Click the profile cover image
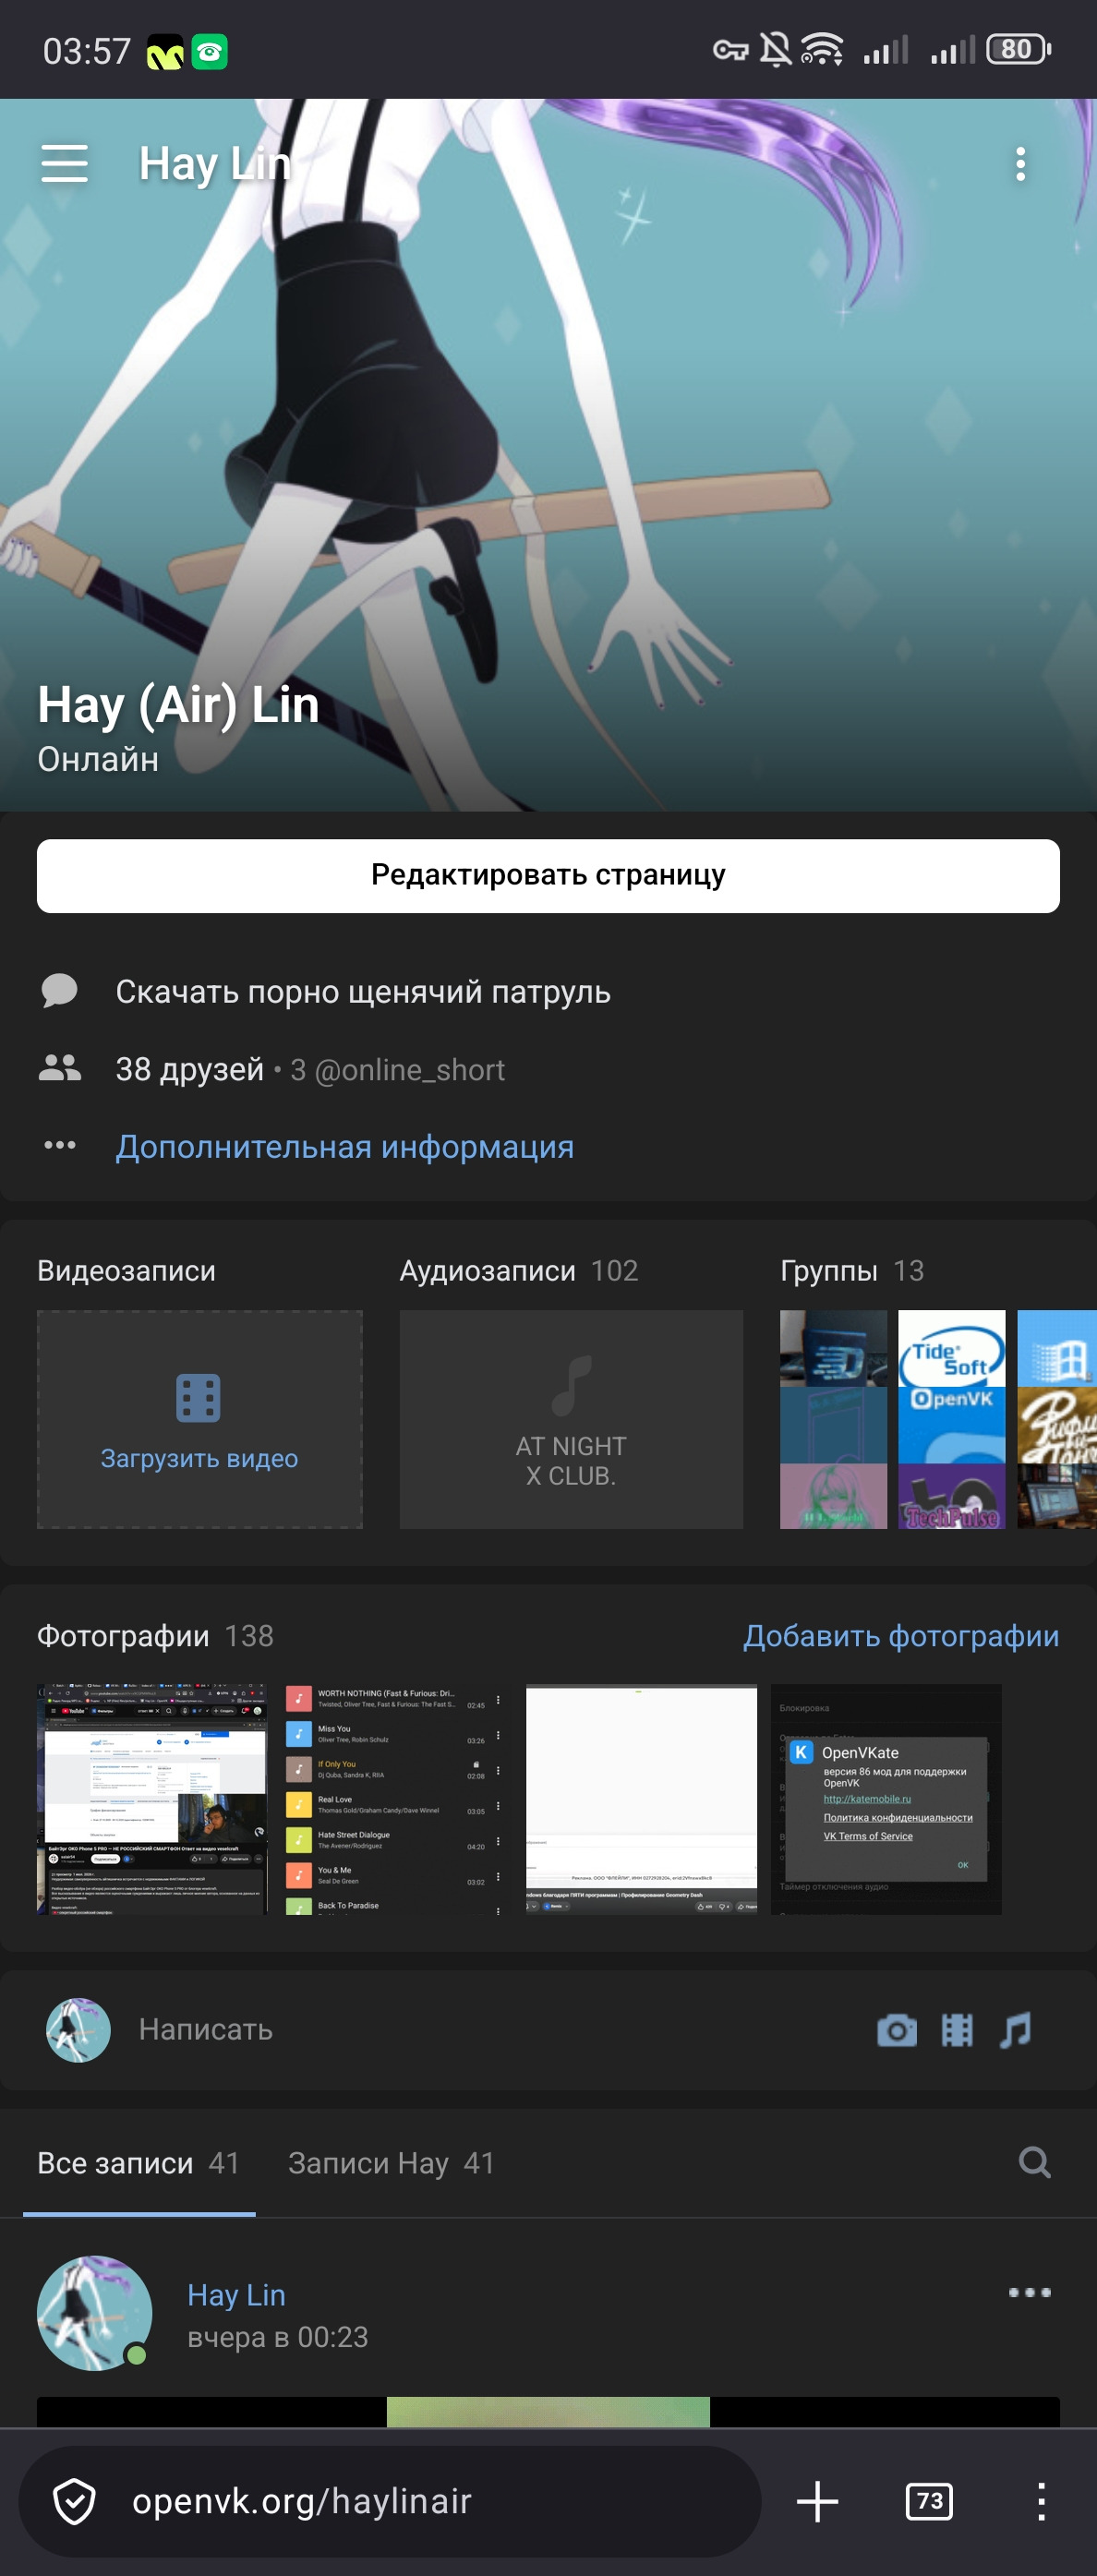Viewport: 1097px width, 2576px height. pos(548,455)
